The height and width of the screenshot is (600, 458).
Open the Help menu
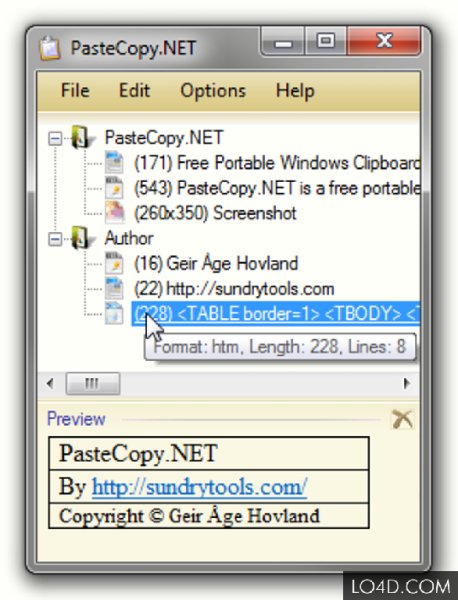click(x=295, y=91)
